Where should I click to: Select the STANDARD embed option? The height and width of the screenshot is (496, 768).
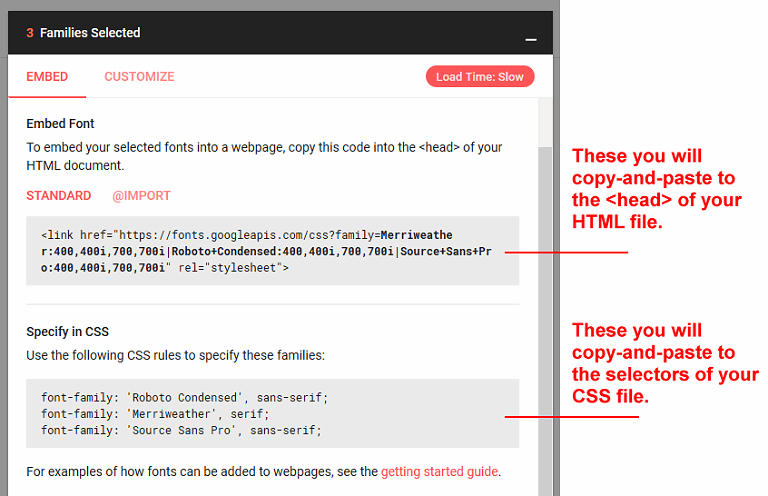click(x=59, y=196)
